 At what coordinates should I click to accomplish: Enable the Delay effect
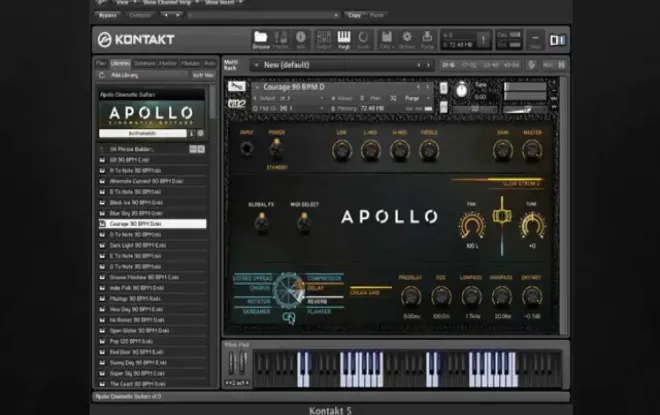tap(316, 289)
